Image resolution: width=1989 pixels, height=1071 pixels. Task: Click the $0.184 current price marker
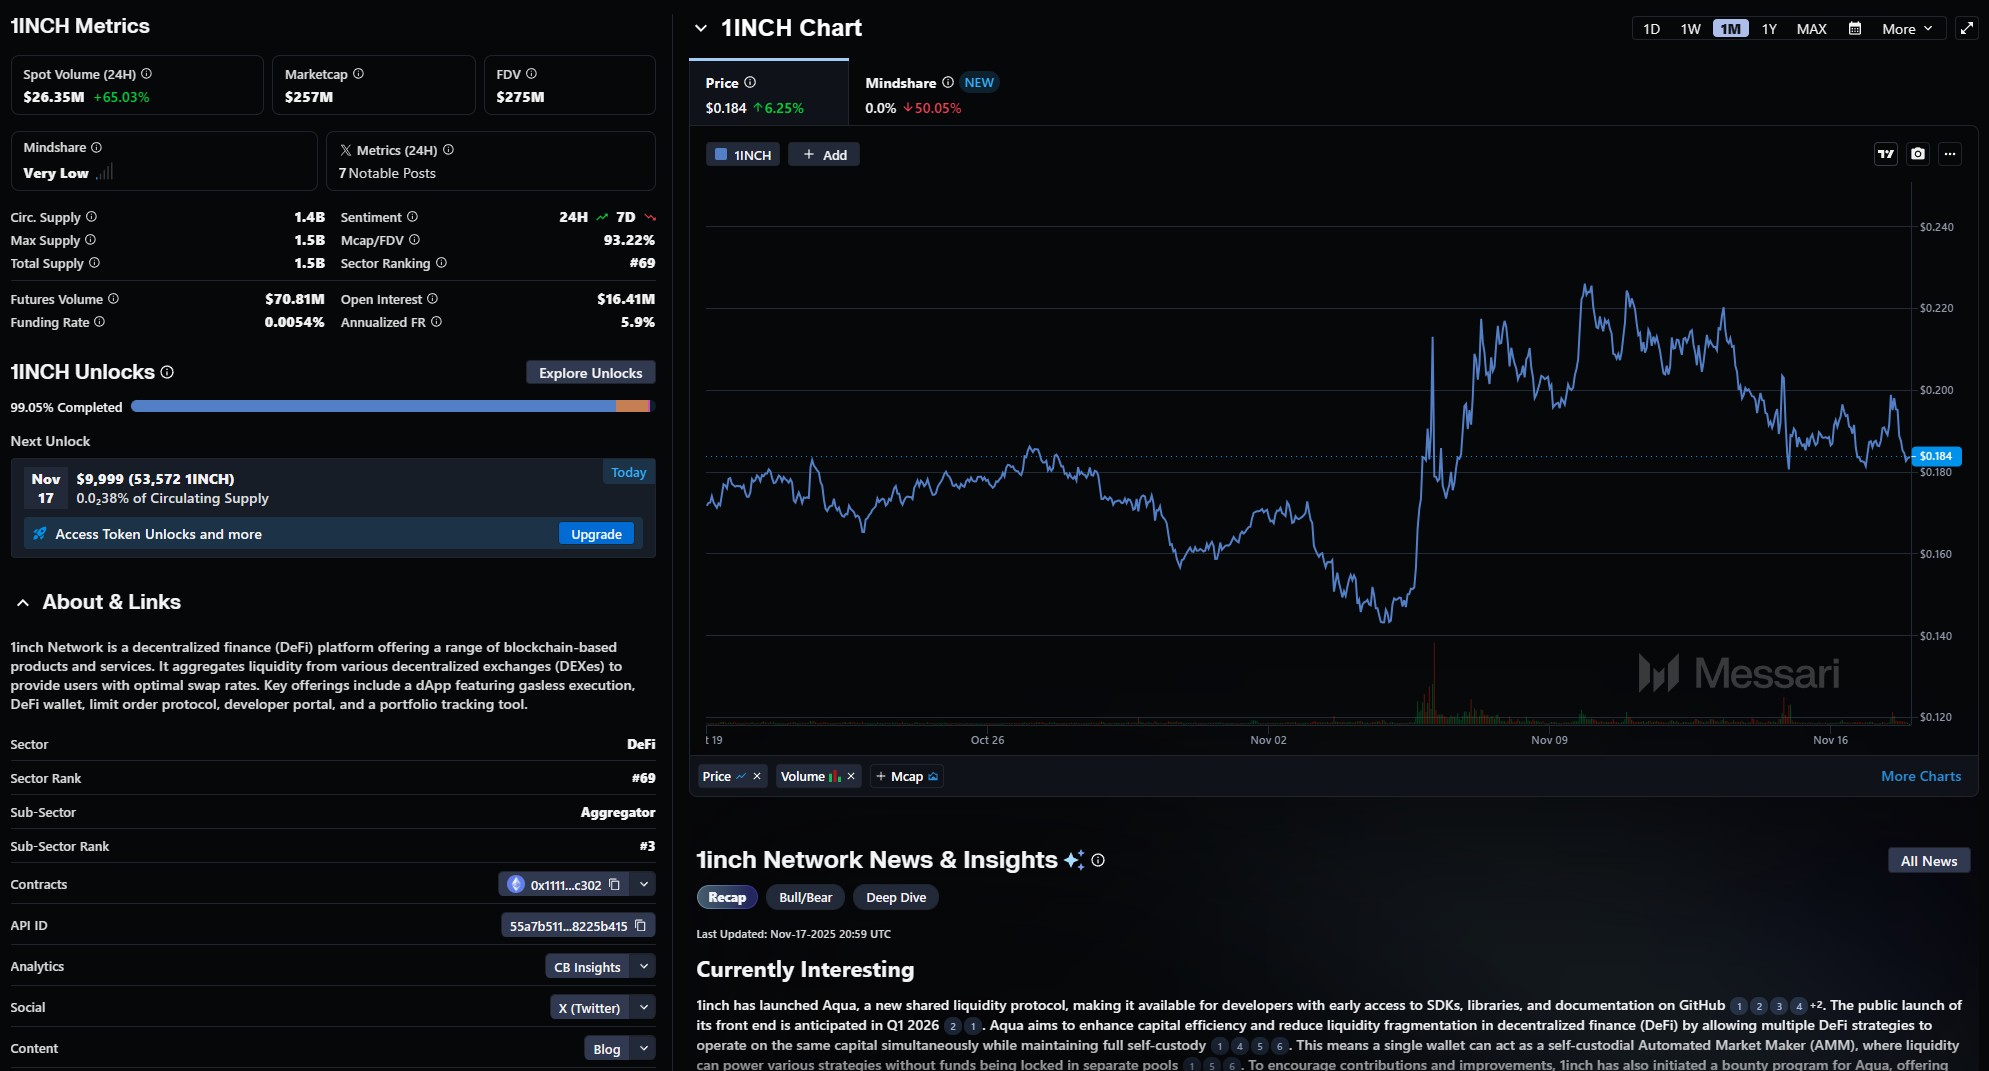click(1936, 456)
